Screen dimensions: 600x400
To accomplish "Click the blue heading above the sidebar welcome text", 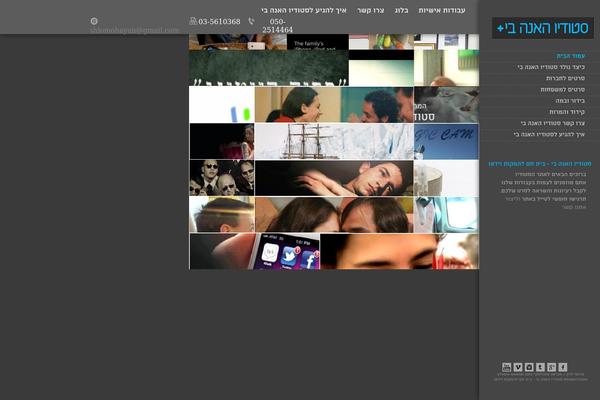I will pos(540,164).
